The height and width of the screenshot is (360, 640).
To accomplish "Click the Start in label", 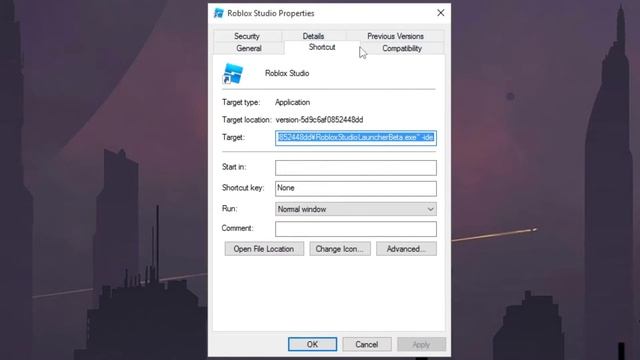I will (x=234, y=167).
